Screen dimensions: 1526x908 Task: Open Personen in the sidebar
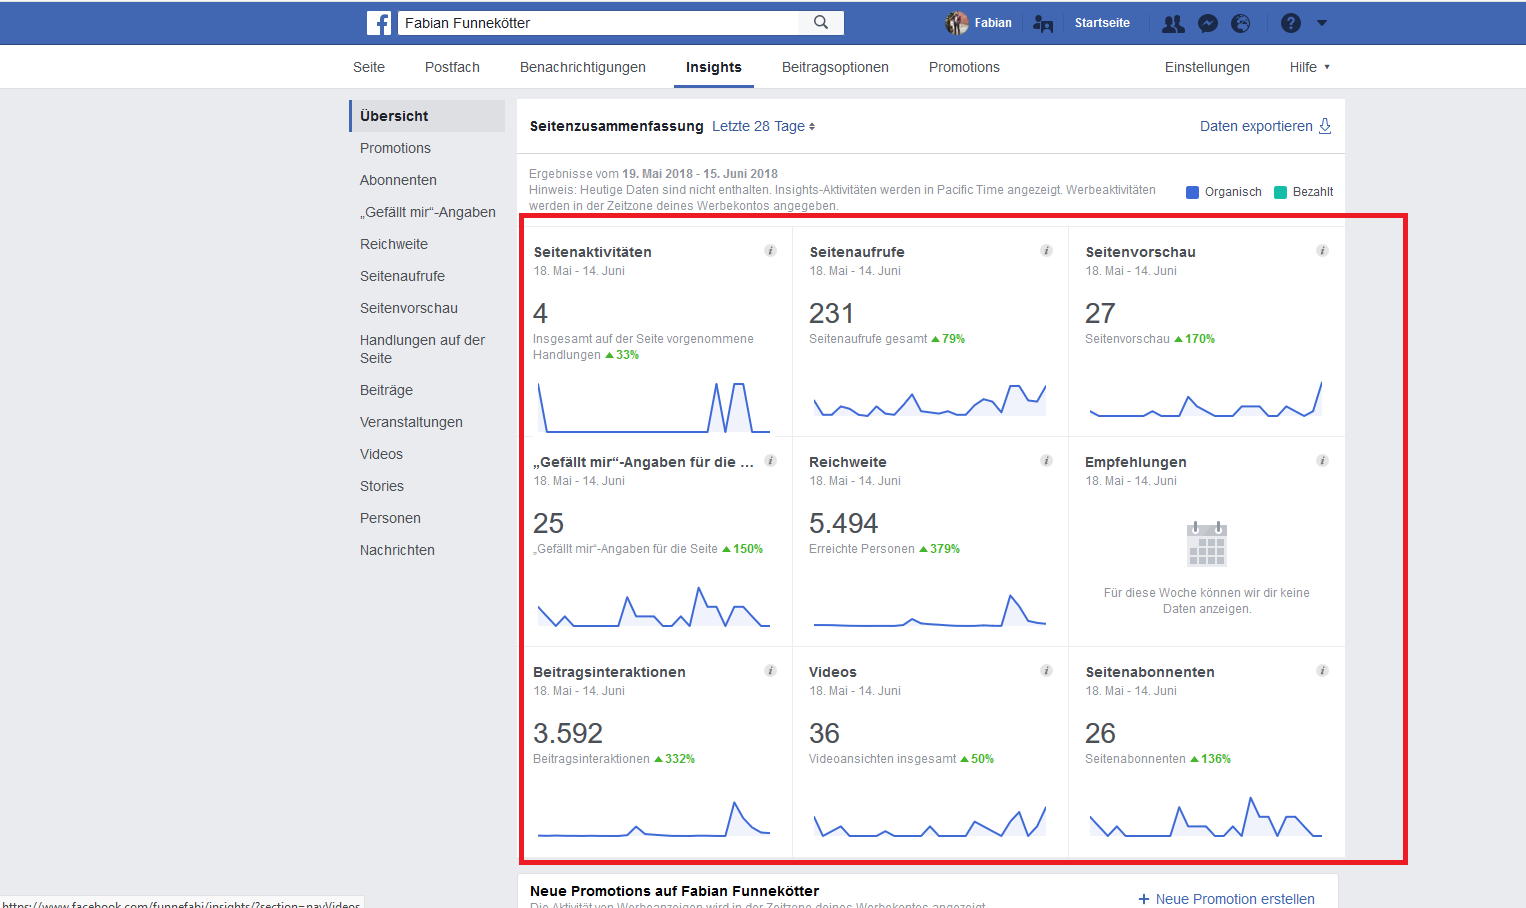[390, 518]
